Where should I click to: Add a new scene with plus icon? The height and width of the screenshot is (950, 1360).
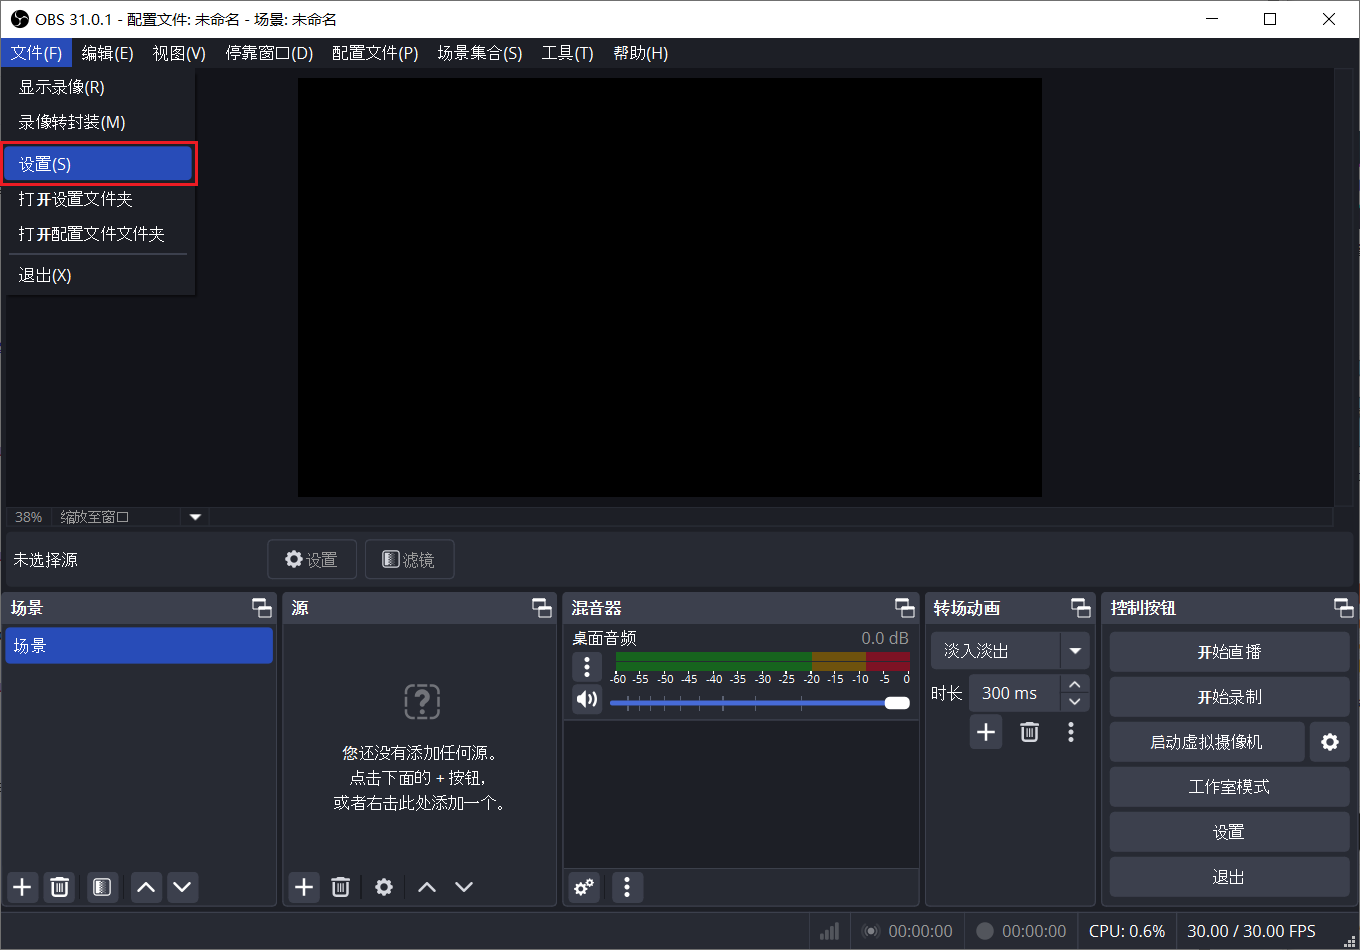22,887
